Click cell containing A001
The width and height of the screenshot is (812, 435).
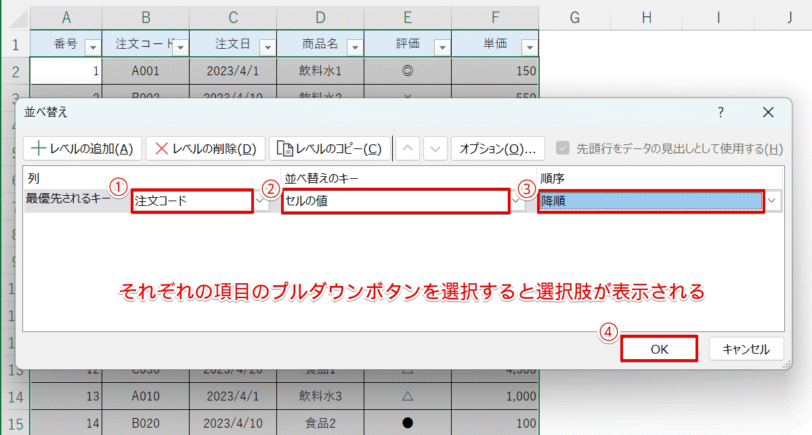[146, 71]
